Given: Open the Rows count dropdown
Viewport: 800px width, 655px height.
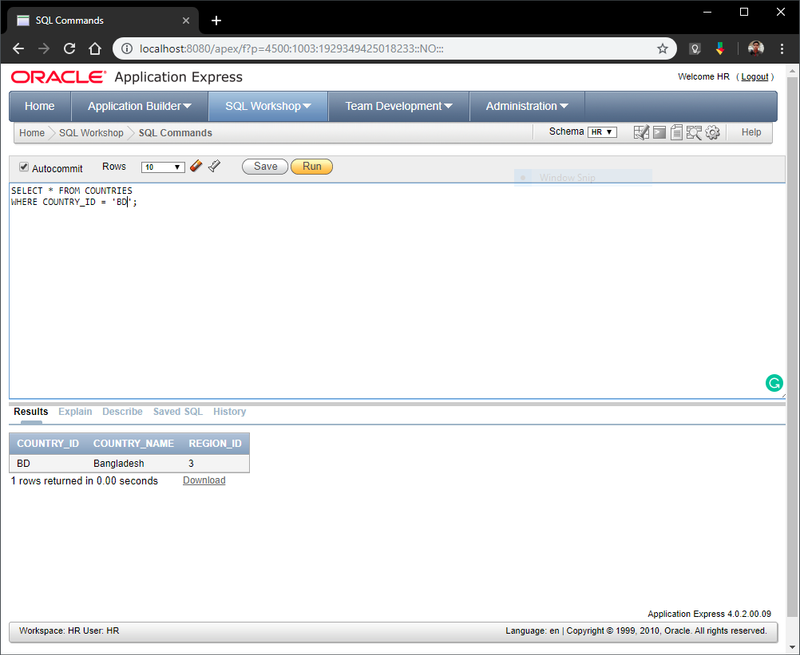Looking at the screenshot, I should pos(163,167).
